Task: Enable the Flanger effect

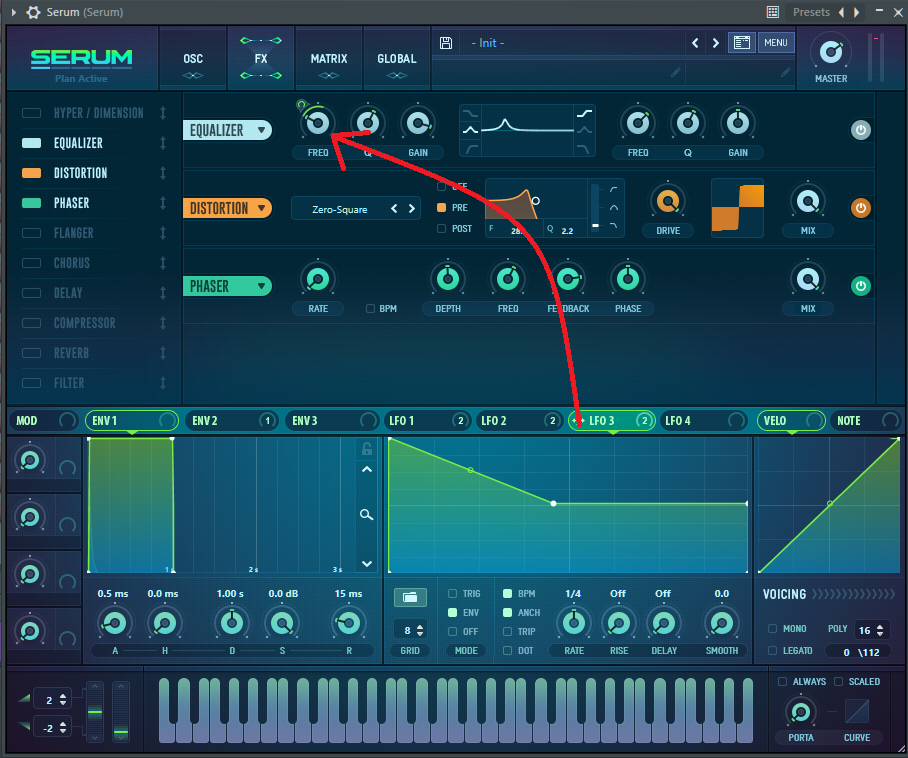Action: coord(31,233)
